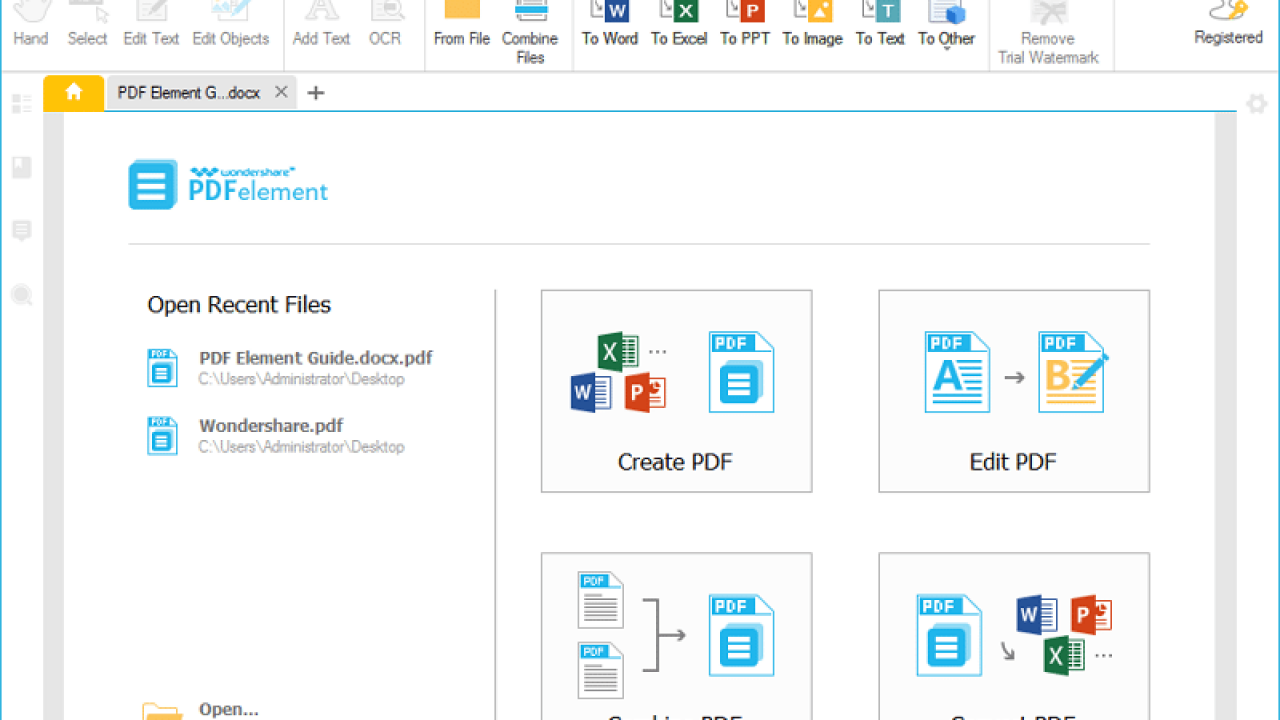Image resolution: width=1280 pixels, height=720 pixels.
Task: Add a new tab with plus
Action: (316, 93)
